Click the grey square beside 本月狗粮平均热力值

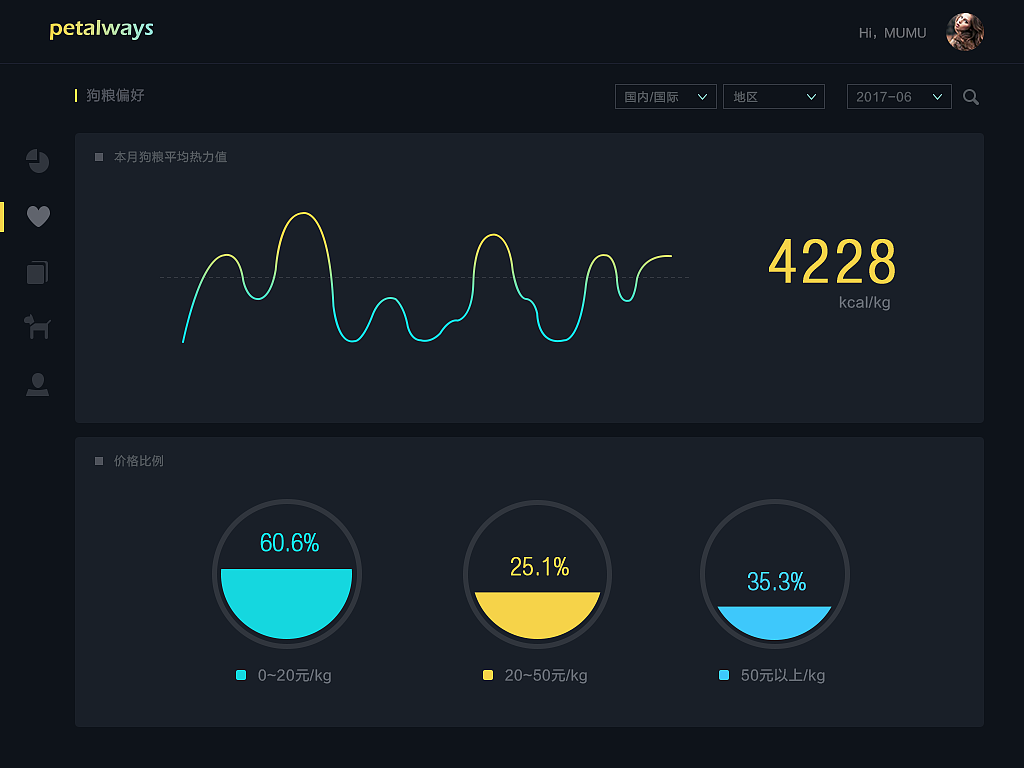click(x=99, y=157)
